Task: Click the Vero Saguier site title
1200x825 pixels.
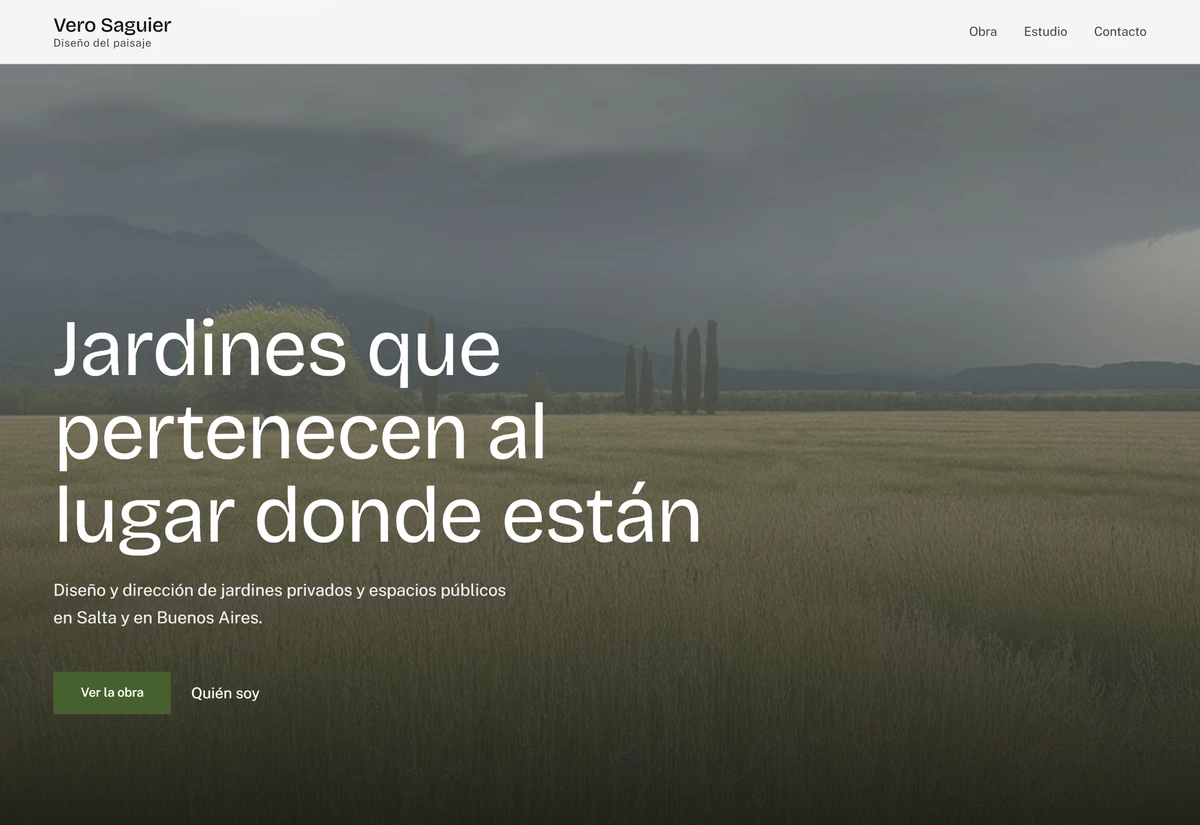Action: (112, 25)
